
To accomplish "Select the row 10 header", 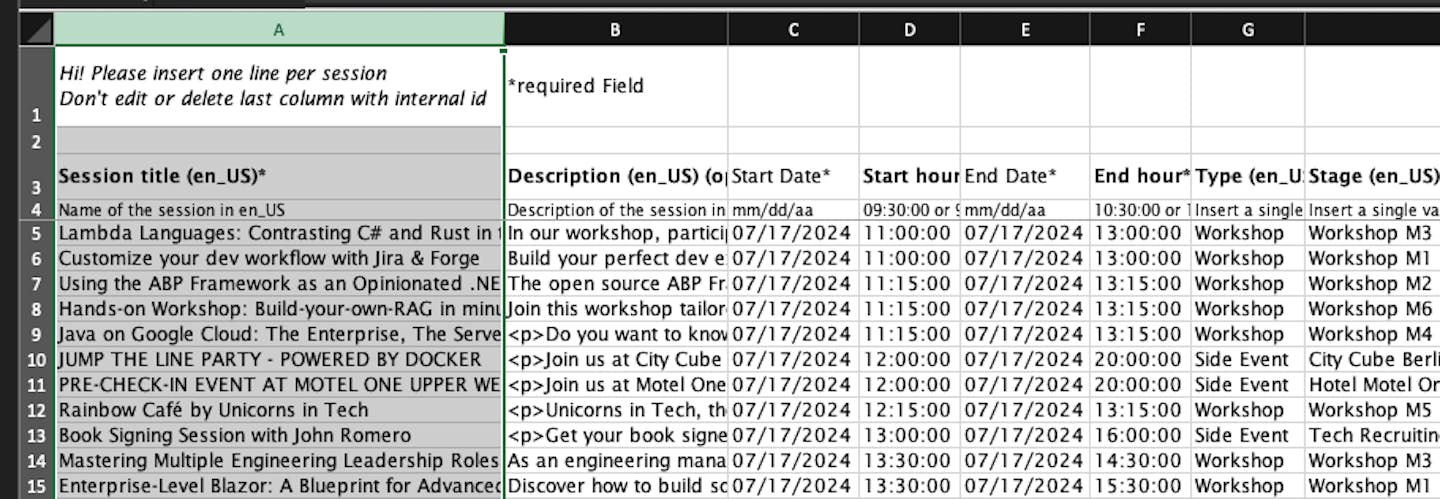I will (x=36, y=360).
